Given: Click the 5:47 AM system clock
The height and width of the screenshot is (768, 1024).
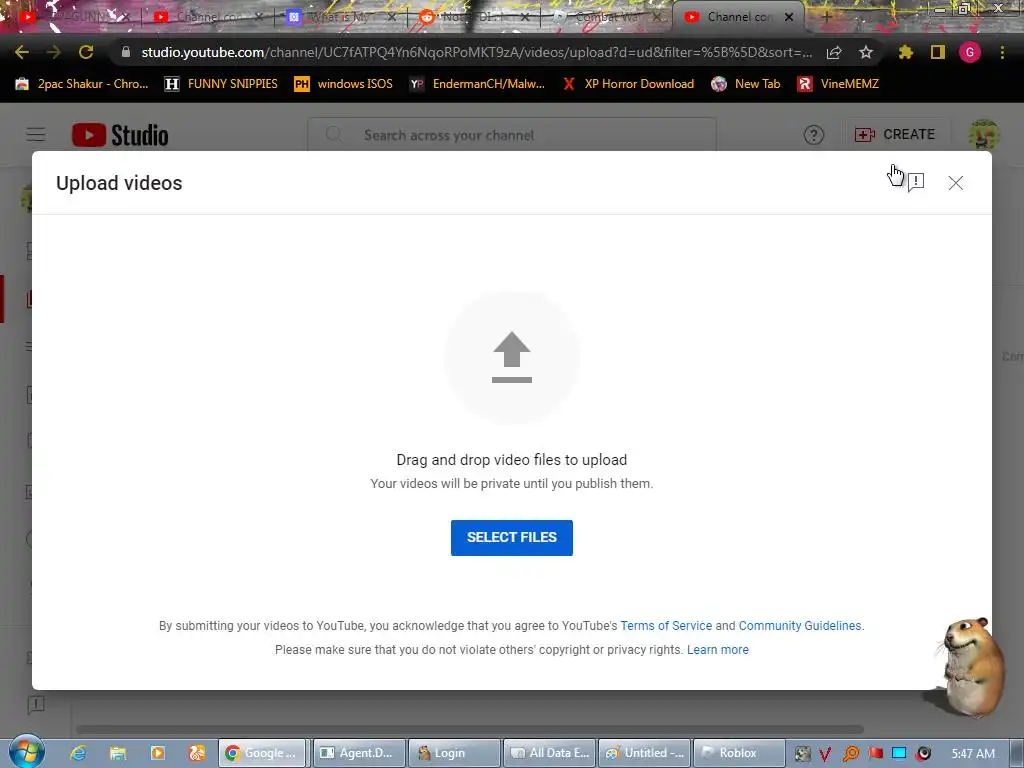Looking at the screenshot, I should click(973, 754).
